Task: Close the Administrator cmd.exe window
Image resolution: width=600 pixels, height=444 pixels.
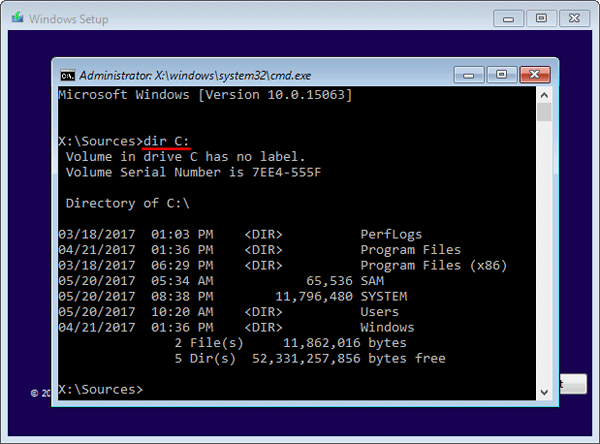Action: (x=533, y=75)
